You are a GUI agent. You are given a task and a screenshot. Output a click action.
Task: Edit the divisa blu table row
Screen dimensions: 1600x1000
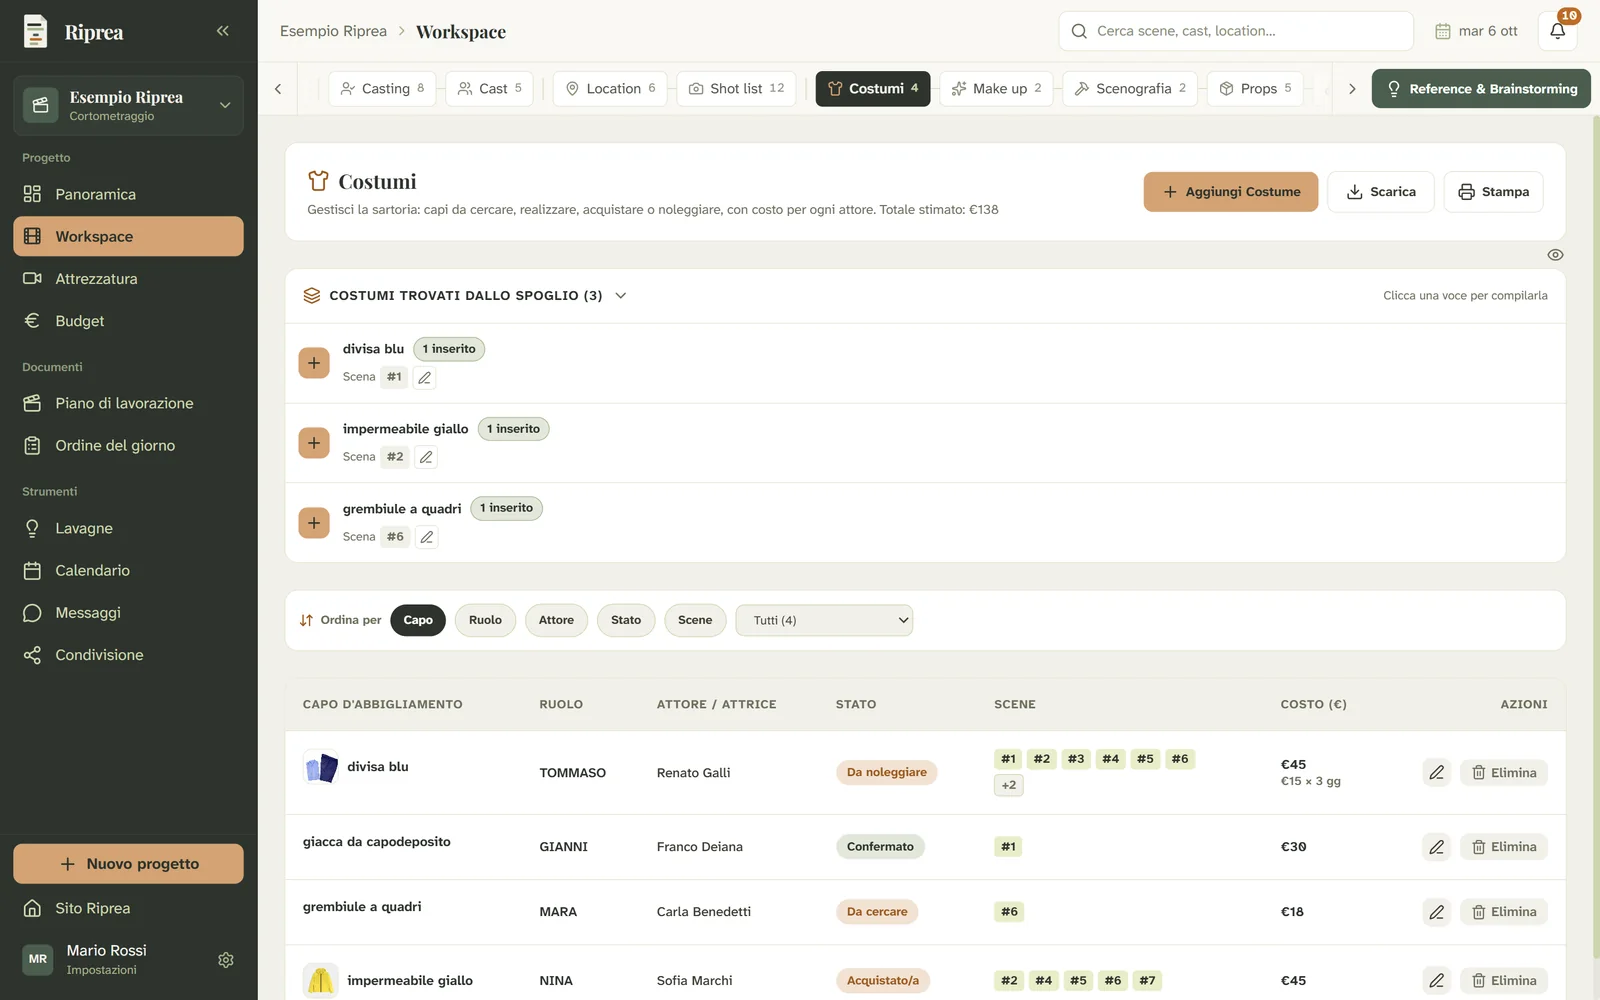coord(1436,773)
